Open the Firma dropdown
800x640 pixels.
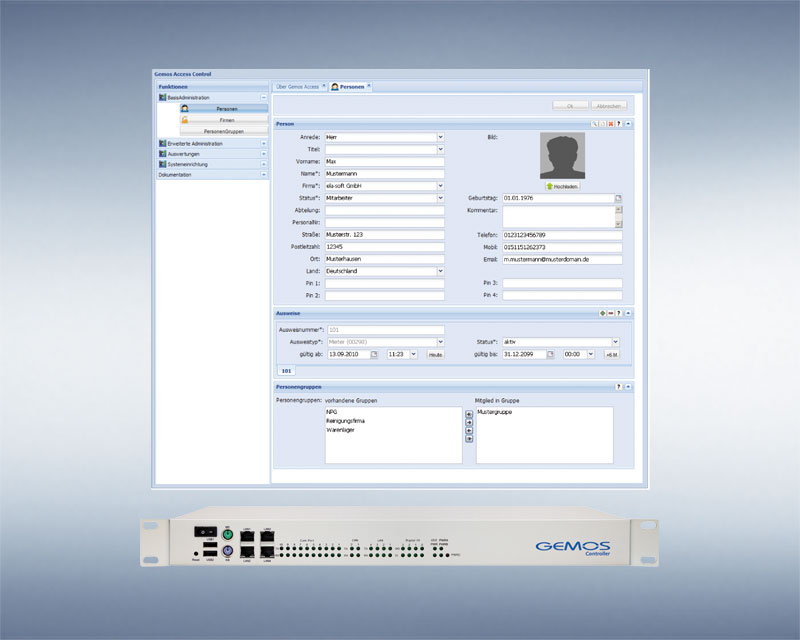coord(440,186)
